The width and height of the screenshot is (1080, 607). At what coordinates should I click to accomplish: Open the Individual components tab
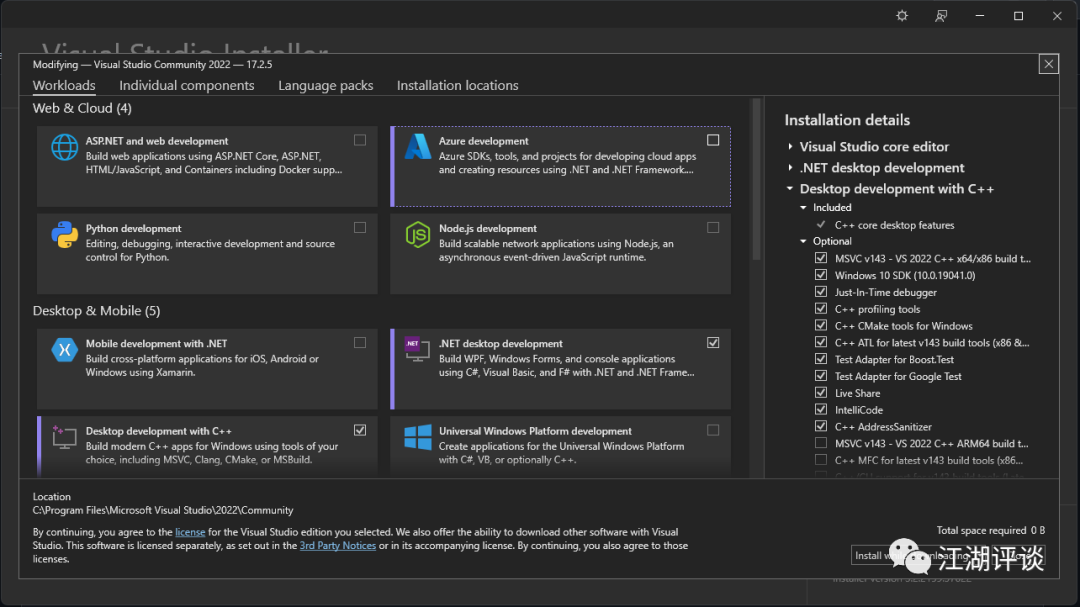[187, 85]
